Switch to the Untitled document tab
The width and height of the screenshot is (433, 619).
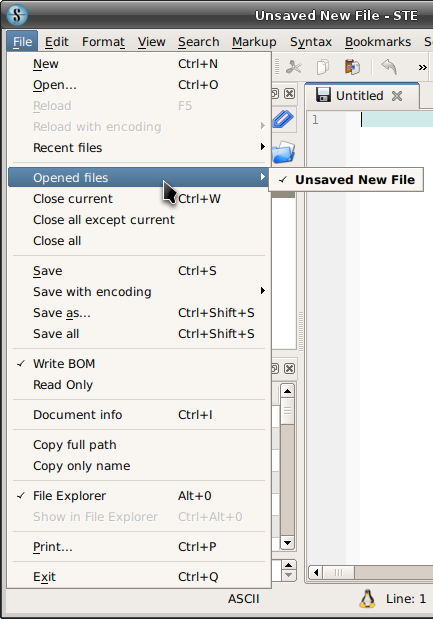tap(360, 96)
